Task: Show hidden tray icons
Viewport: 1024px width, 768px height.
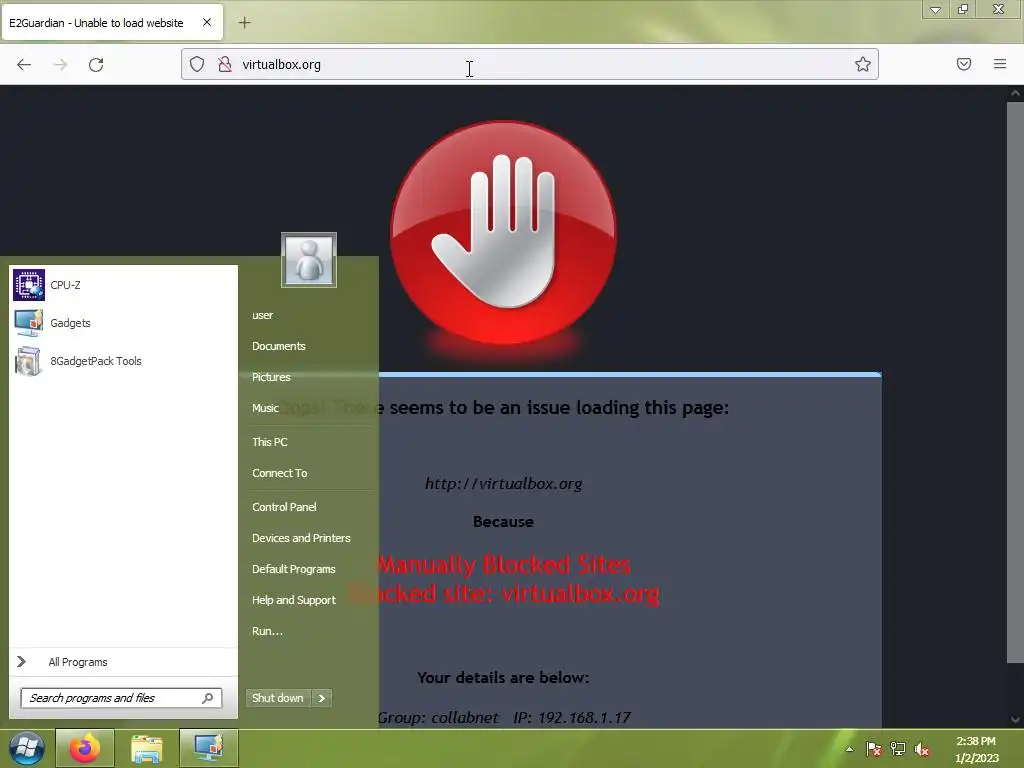Action: point(850,749)
